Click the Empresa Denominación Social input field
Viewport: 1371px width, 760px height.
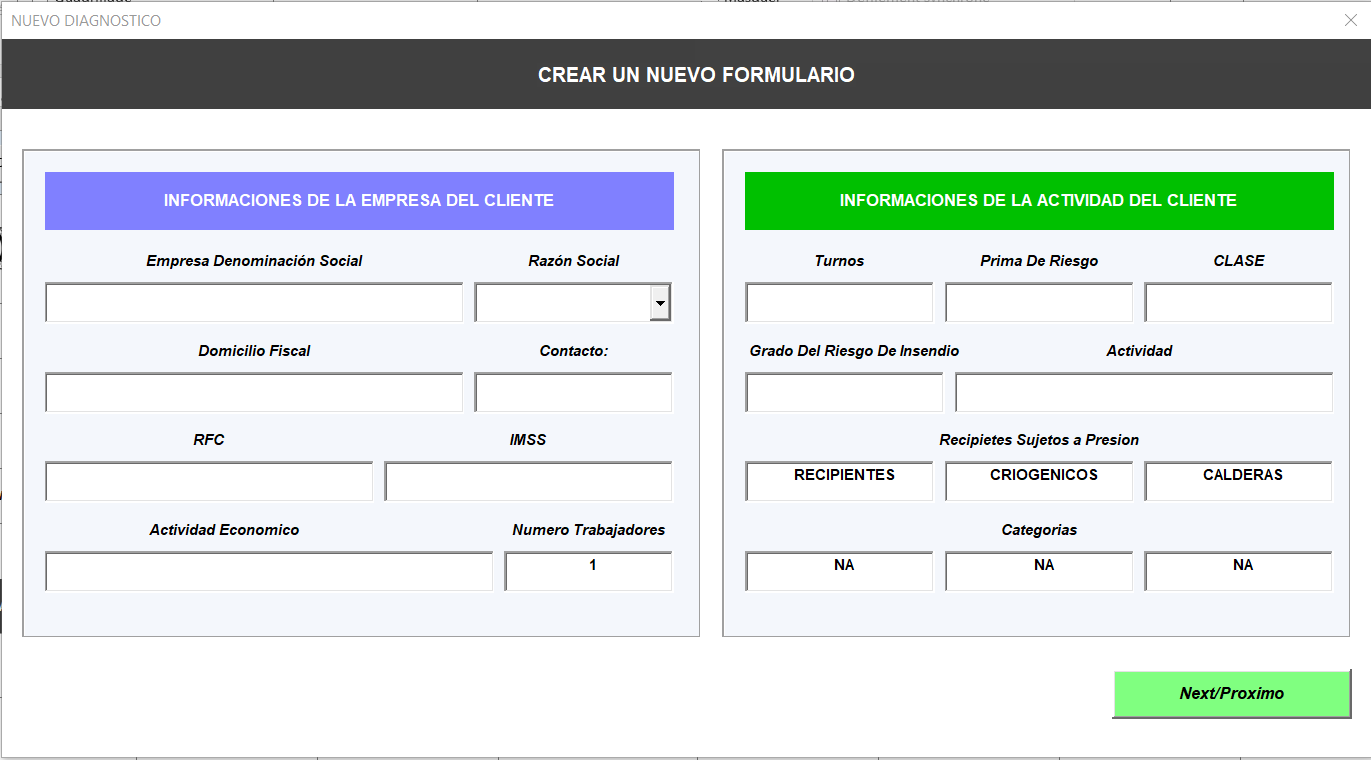(254, 302)
